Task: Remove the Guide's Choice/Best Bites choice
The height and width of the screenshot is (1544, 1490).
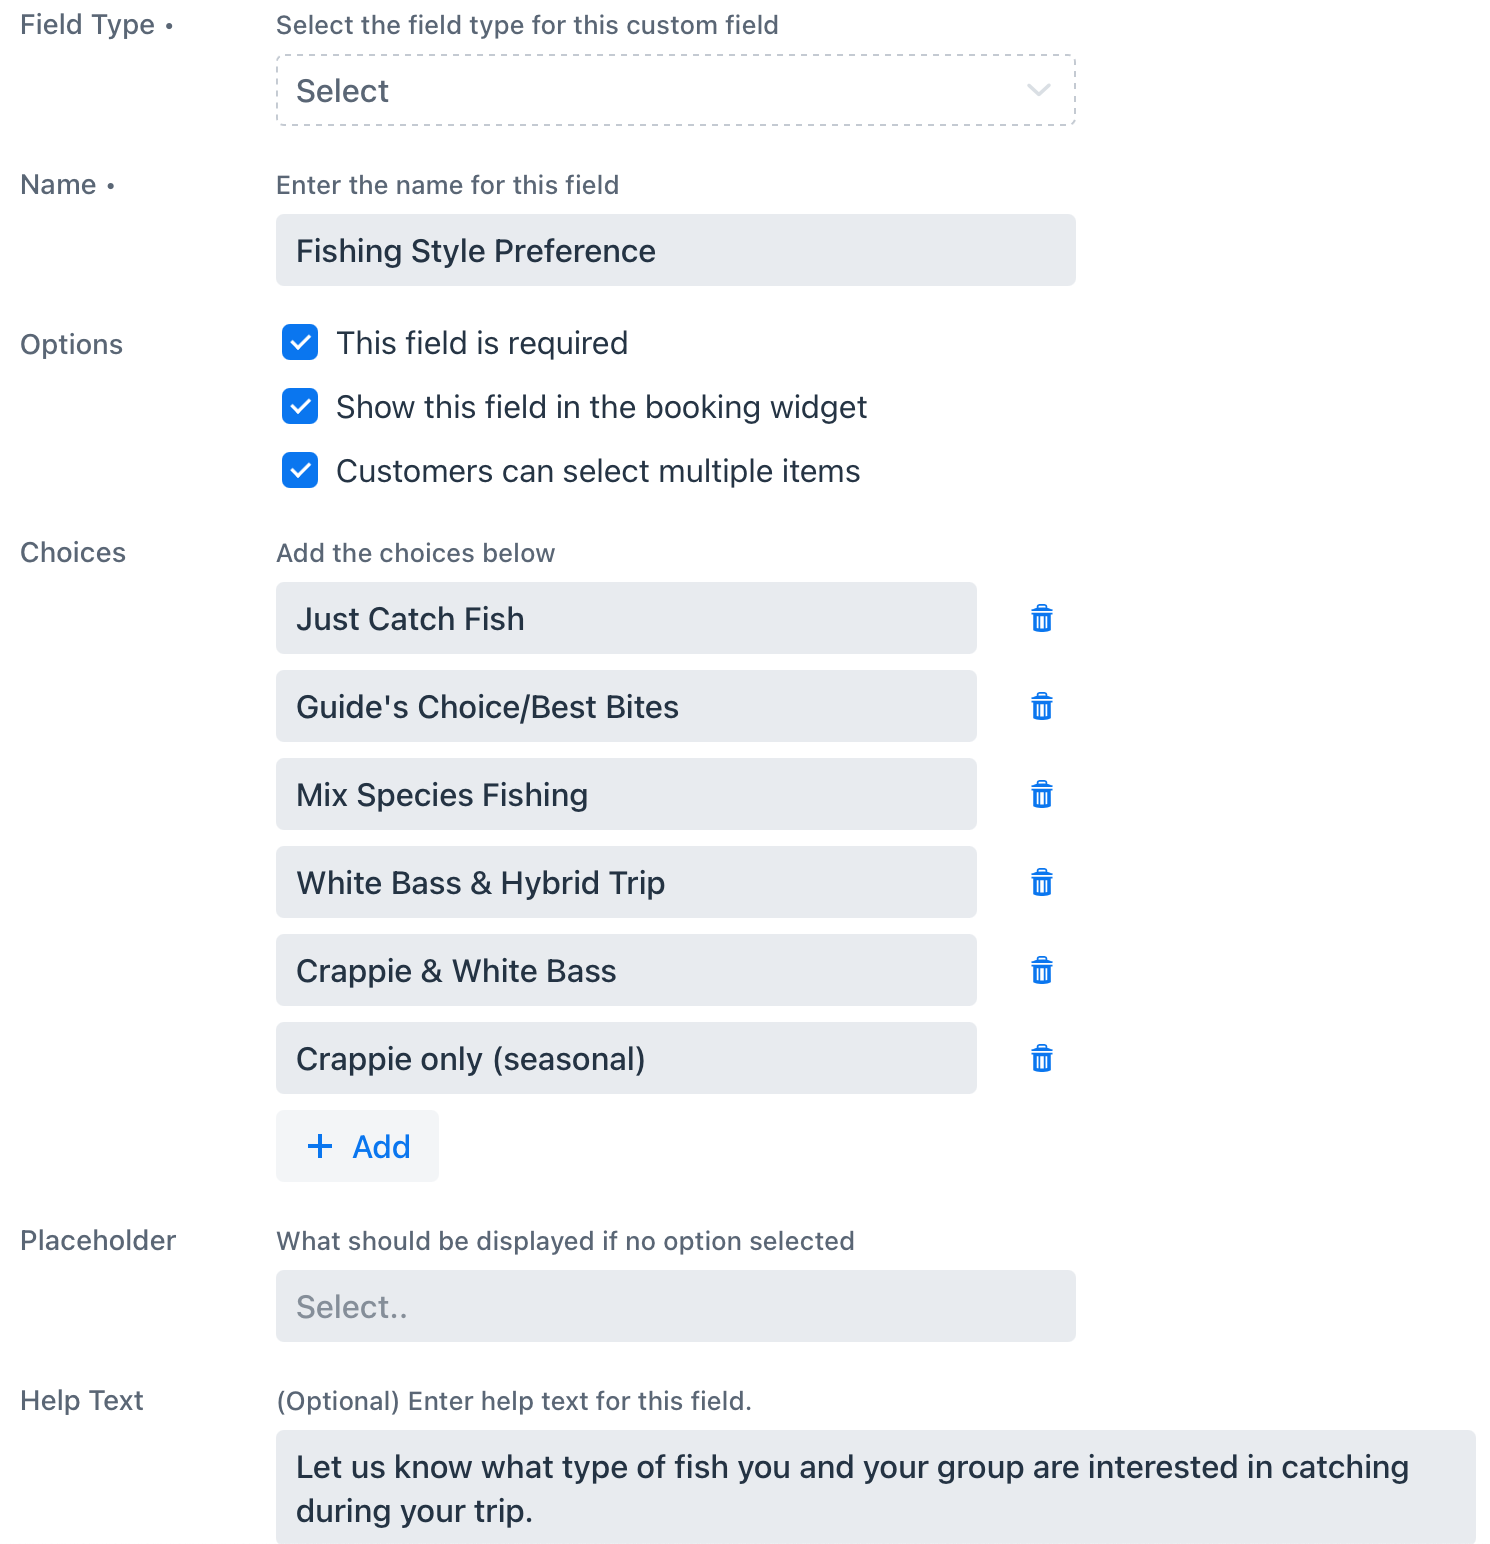Action: 1041,707
